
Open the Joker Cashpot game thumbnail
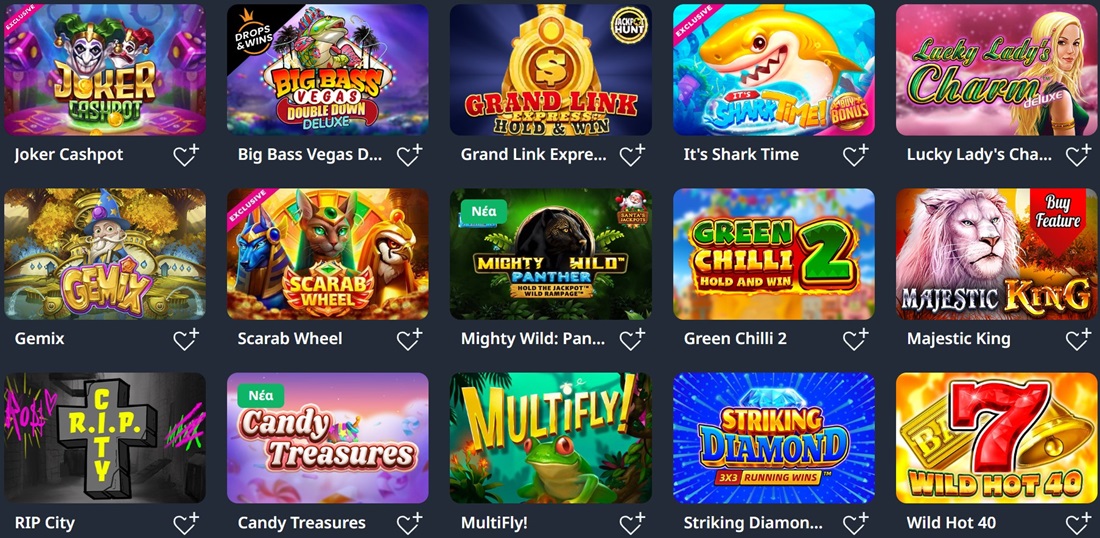105,69
